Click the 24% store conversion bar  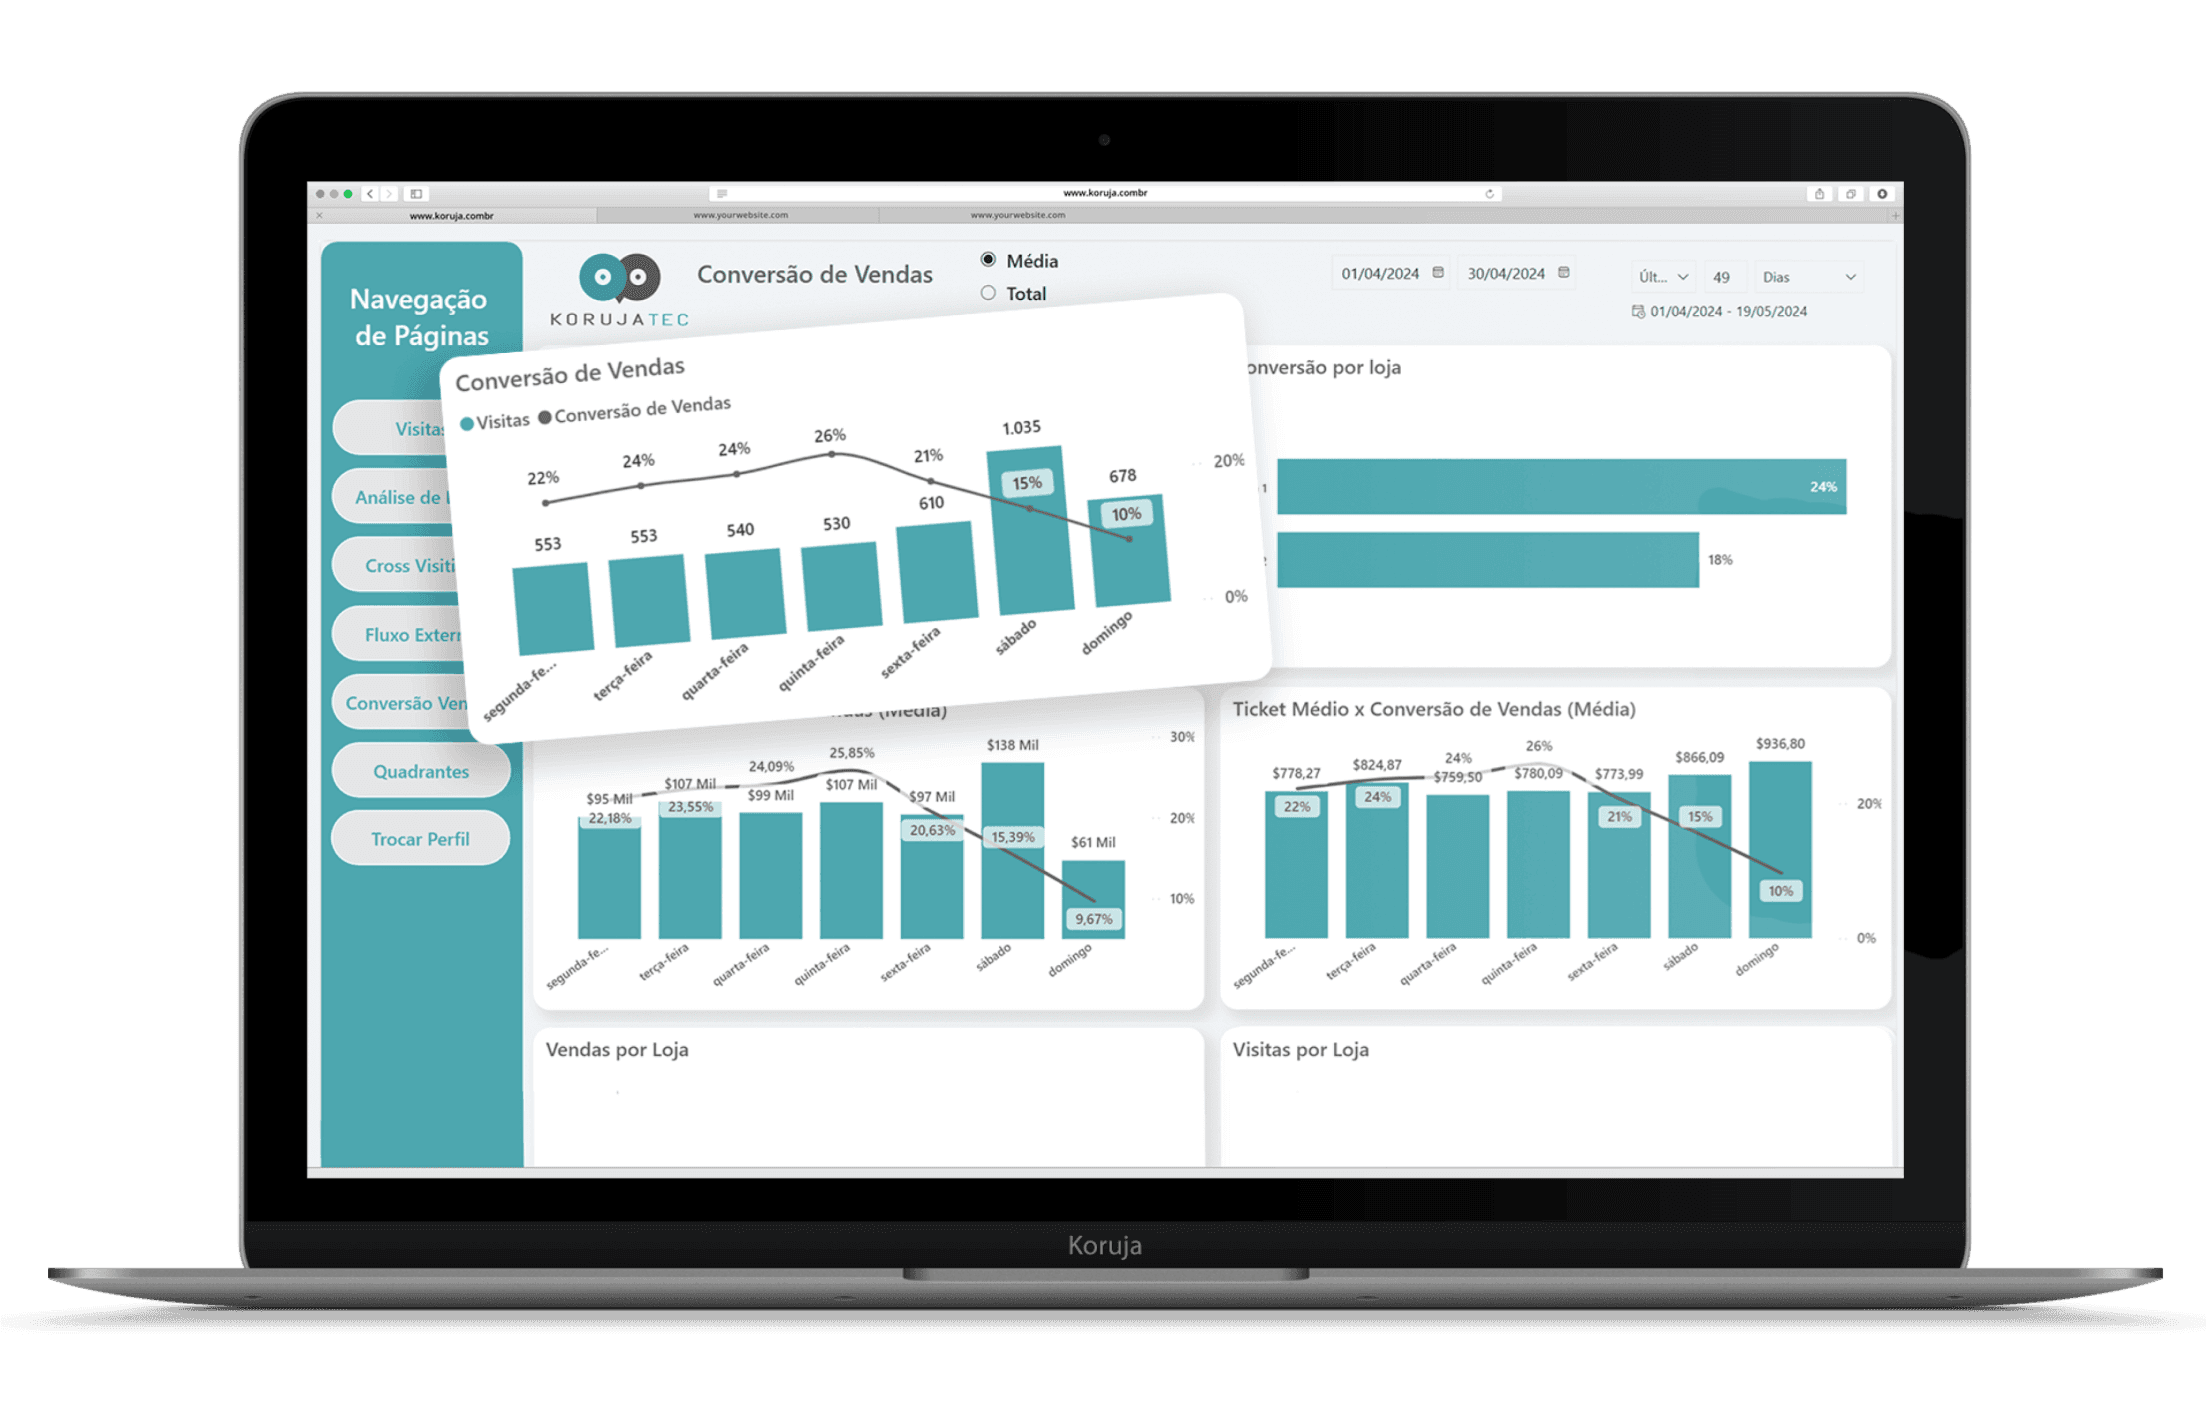point(1561,487)
